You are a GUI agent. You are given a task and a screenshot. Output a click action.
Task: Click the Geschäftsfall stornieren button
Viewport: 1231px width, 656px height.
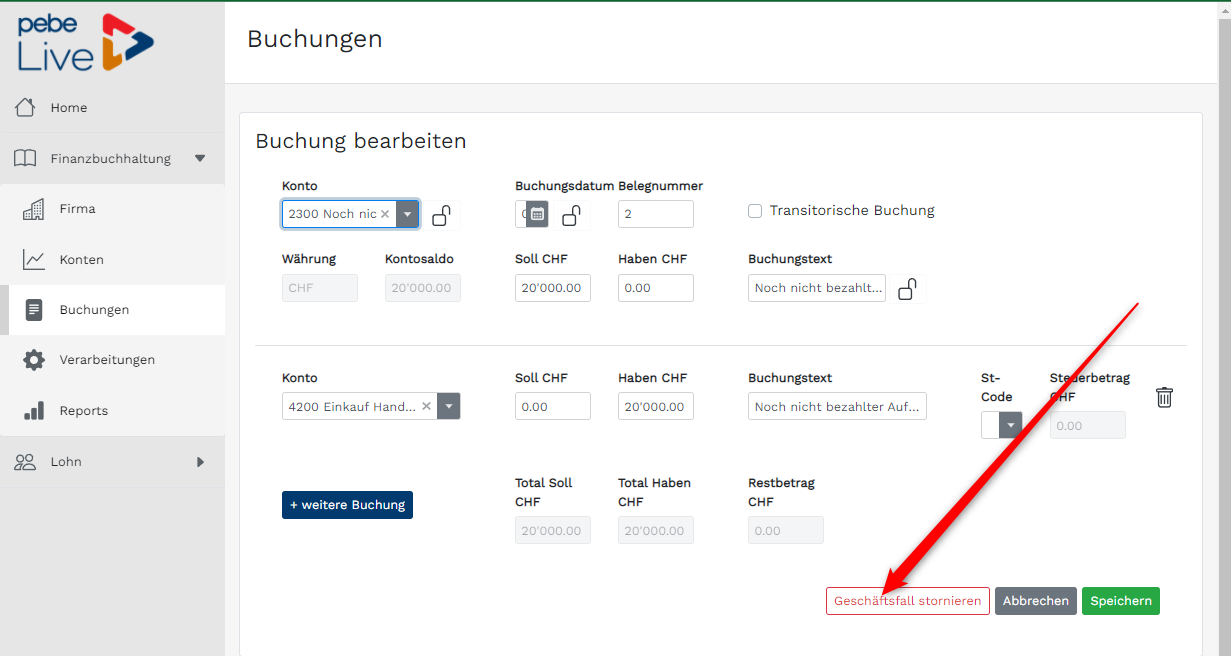point(907,601)
